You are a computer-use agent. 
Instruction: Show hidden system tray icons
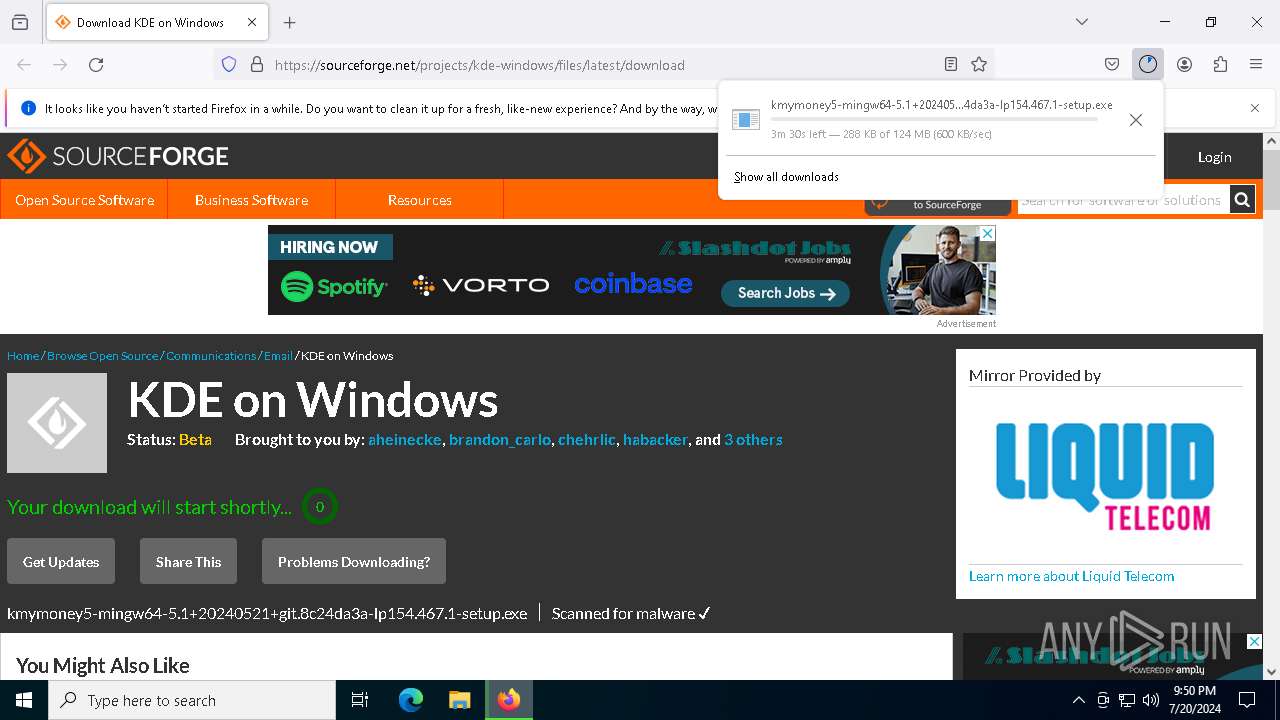(x=1078, y=700)
